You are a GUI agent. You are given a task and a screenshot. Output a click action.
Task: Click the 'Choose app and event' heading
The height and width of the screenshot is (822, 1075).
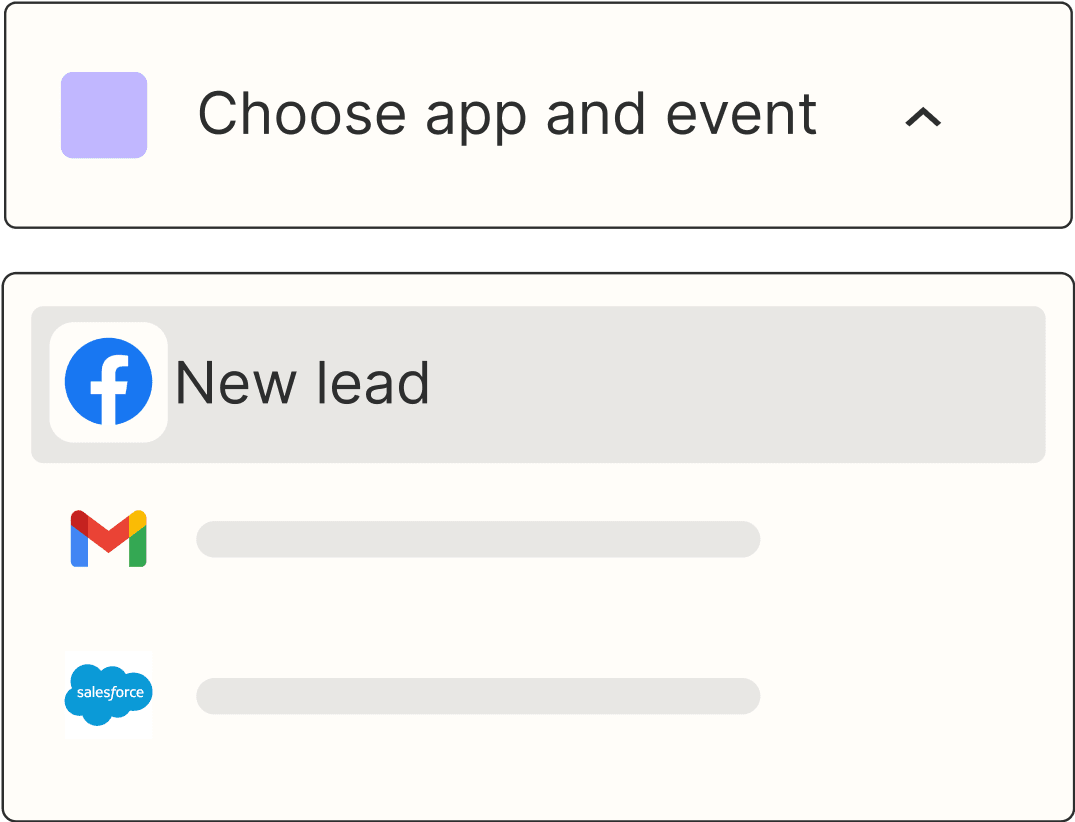[507, 114]
